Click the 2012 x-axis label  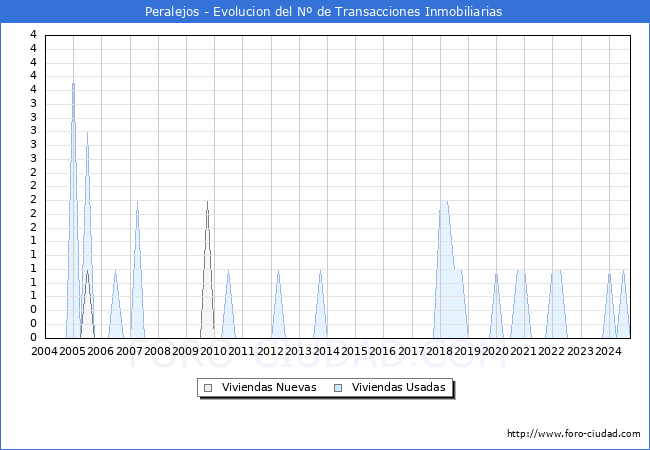[270, 351]
